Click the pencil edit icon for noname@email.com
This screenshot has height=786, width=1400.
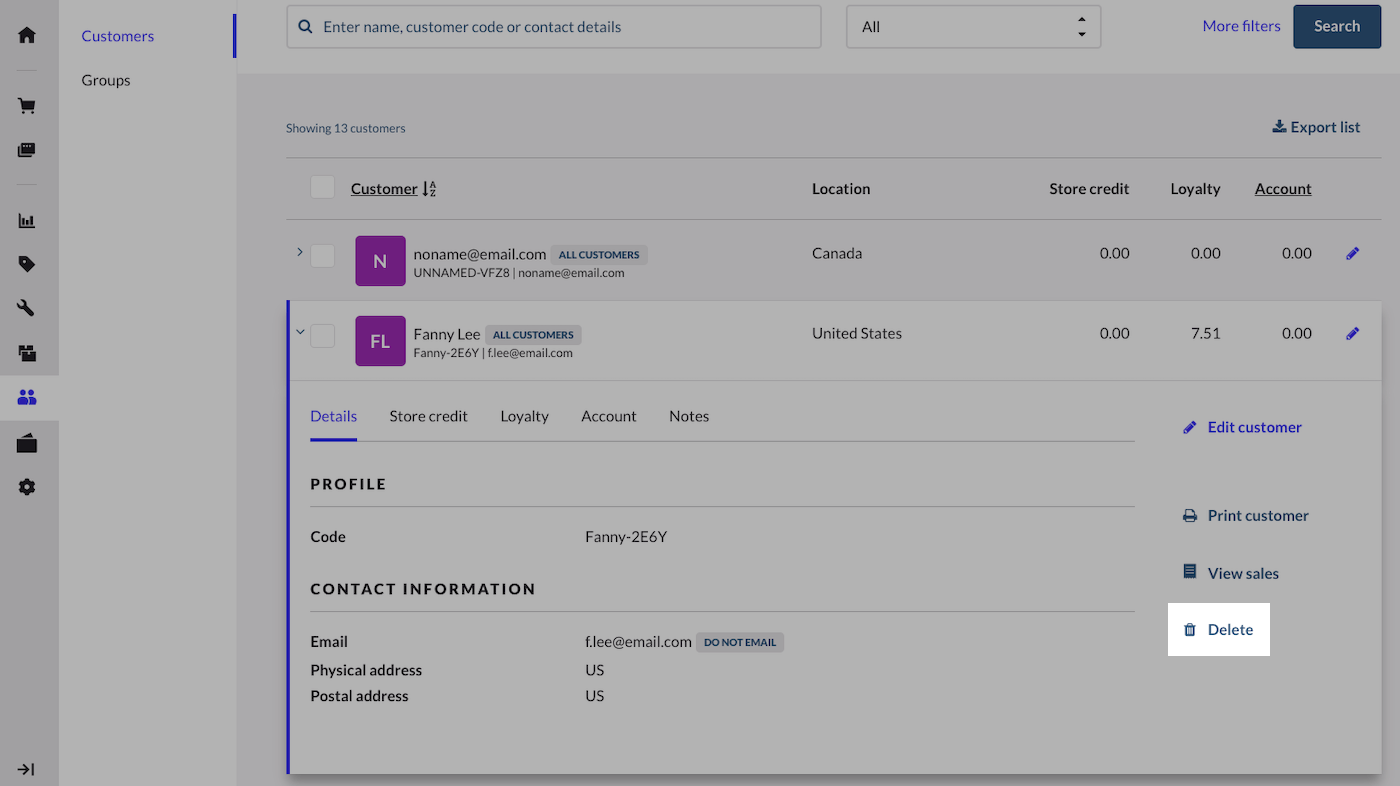(x=1352, y=254)
